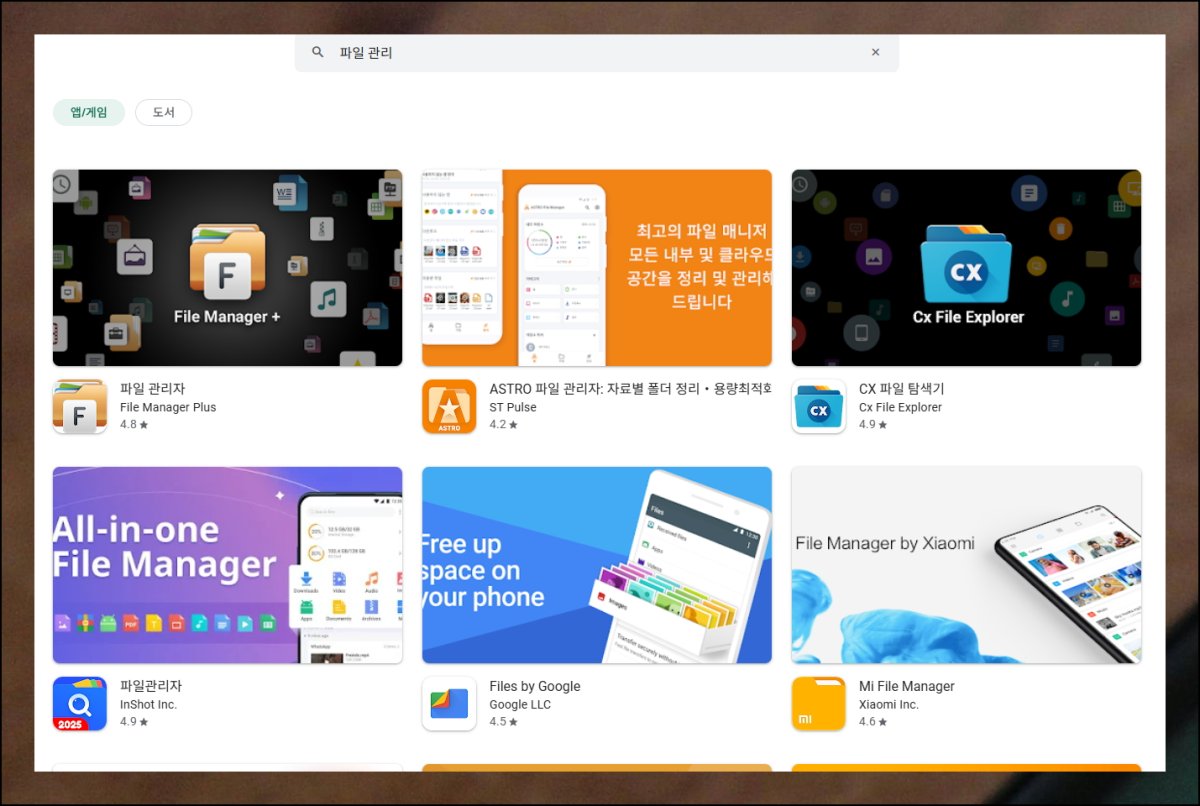Click the CX File Explorer app icon
Image resolution: width=1200 pixels, height=806 pixels.
pos(818,406)
